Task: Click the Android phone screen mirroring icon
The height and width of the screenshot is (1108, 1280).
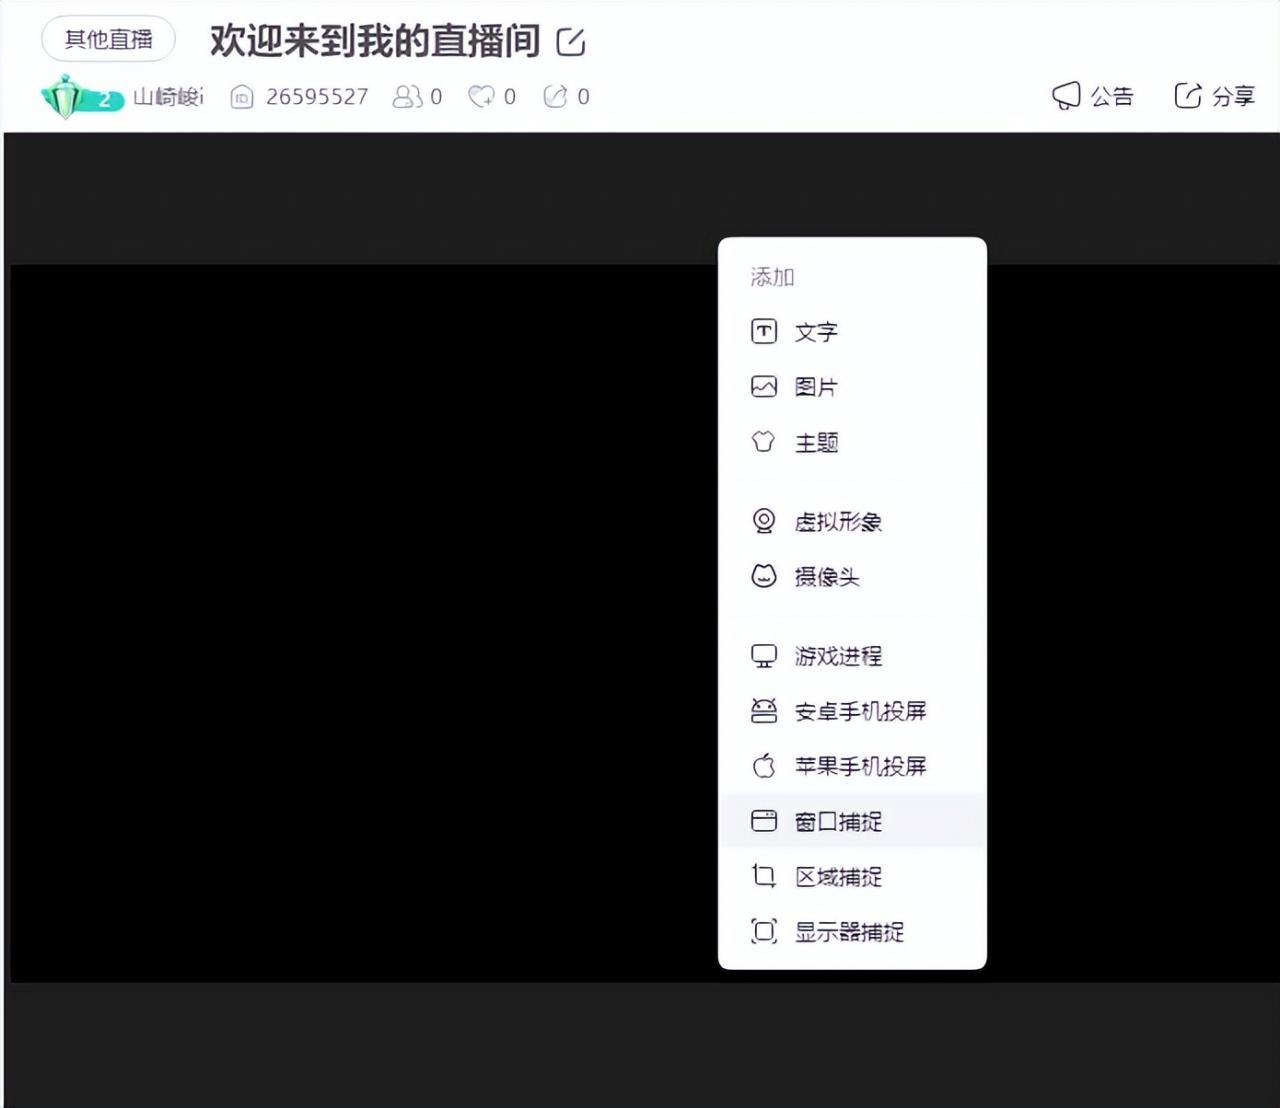Action: (764, 711)
